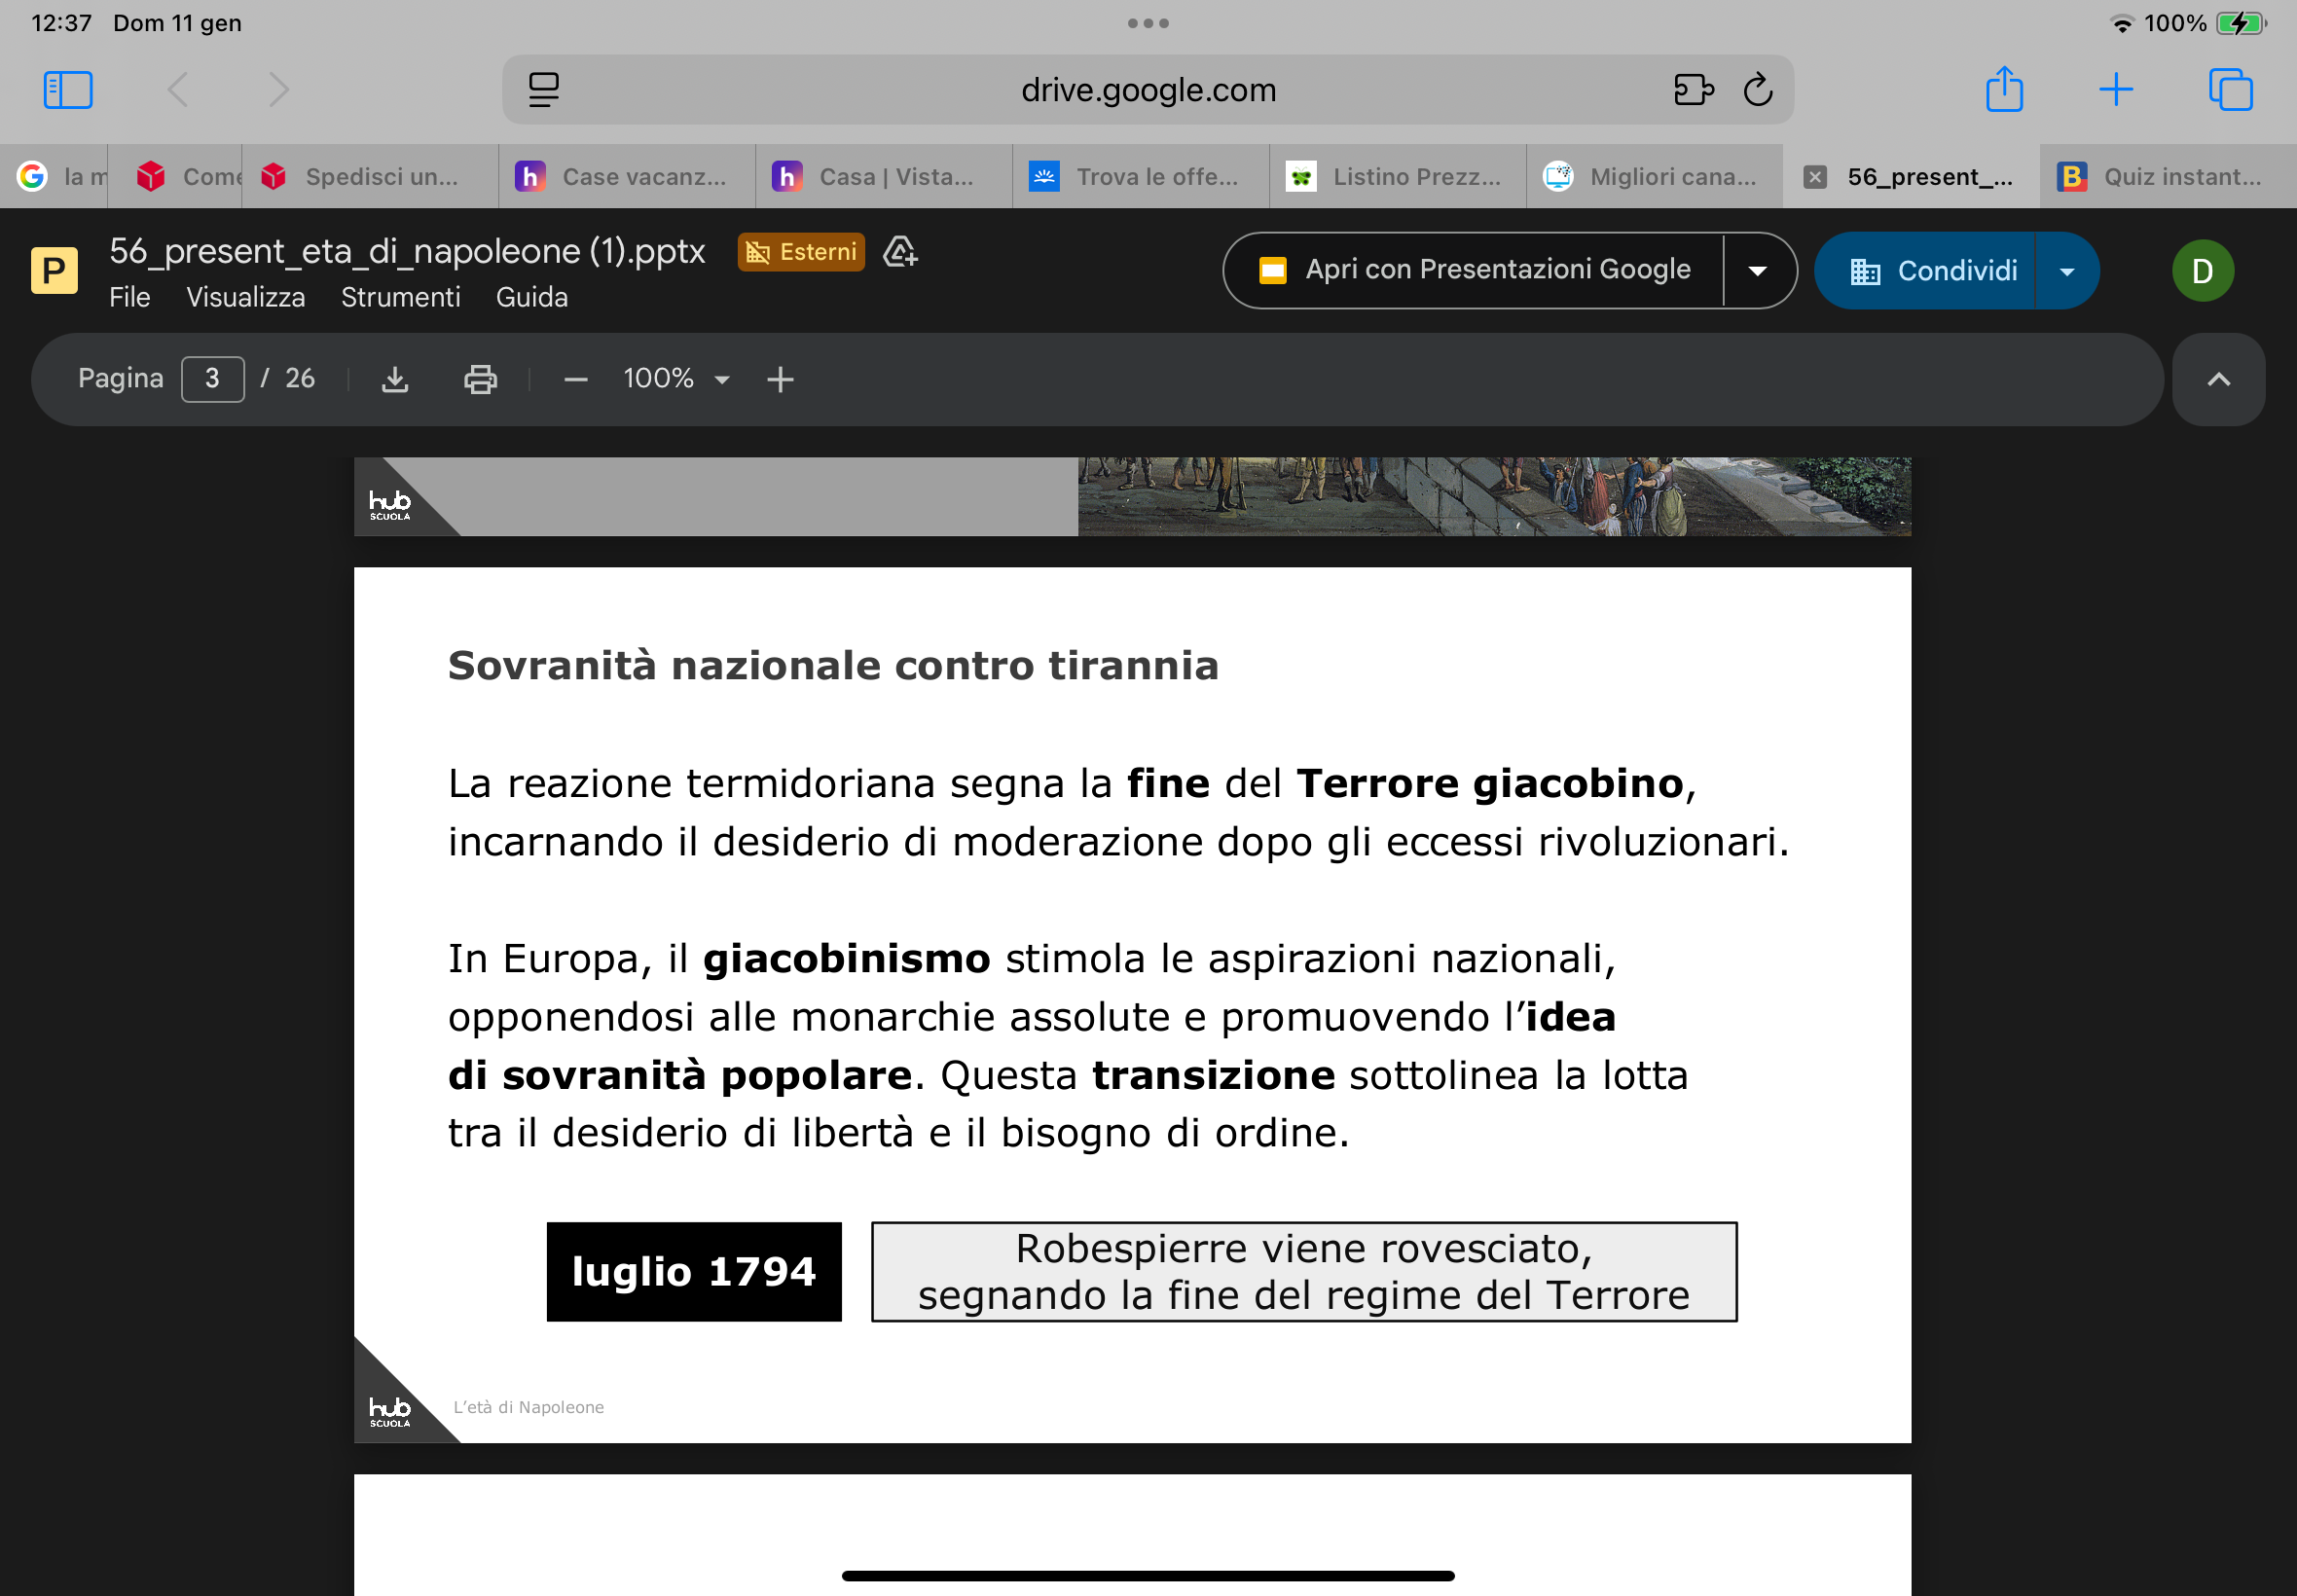
Task: Open the Visualizza menu
Action: [245, 297]
